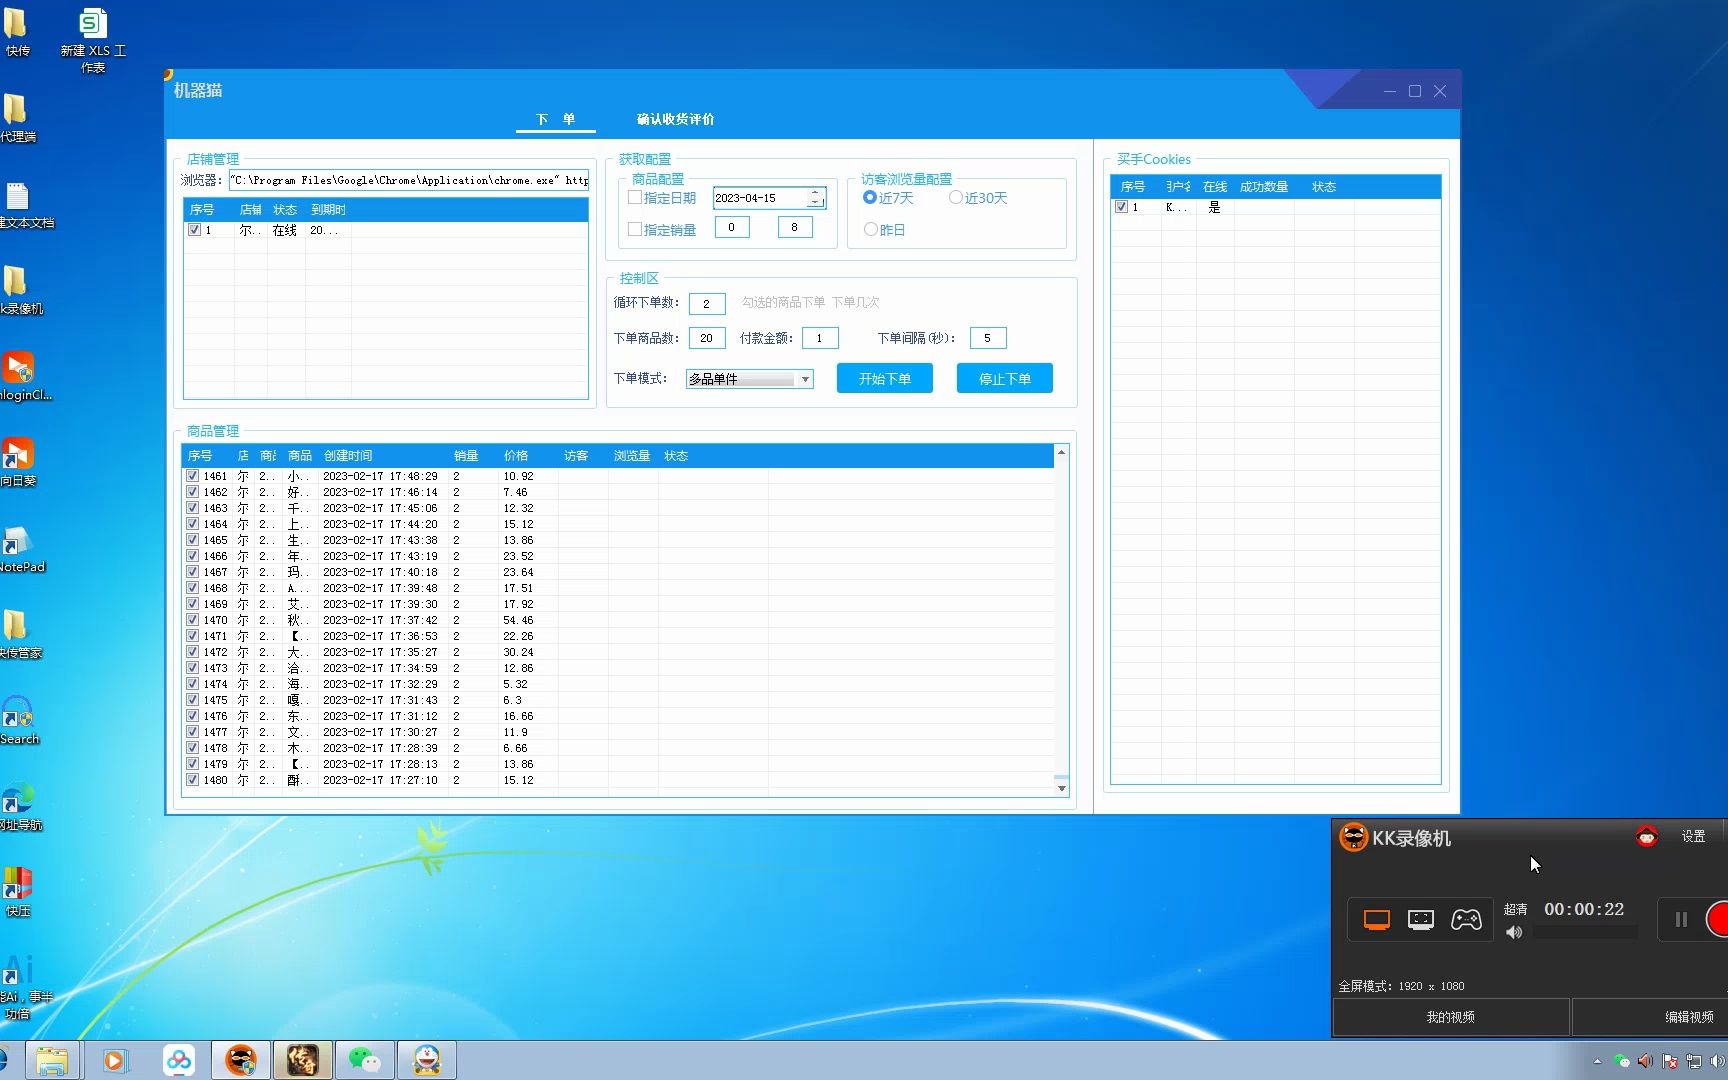Uncheck product row 1470 checkbox

[x=192, y=620]
